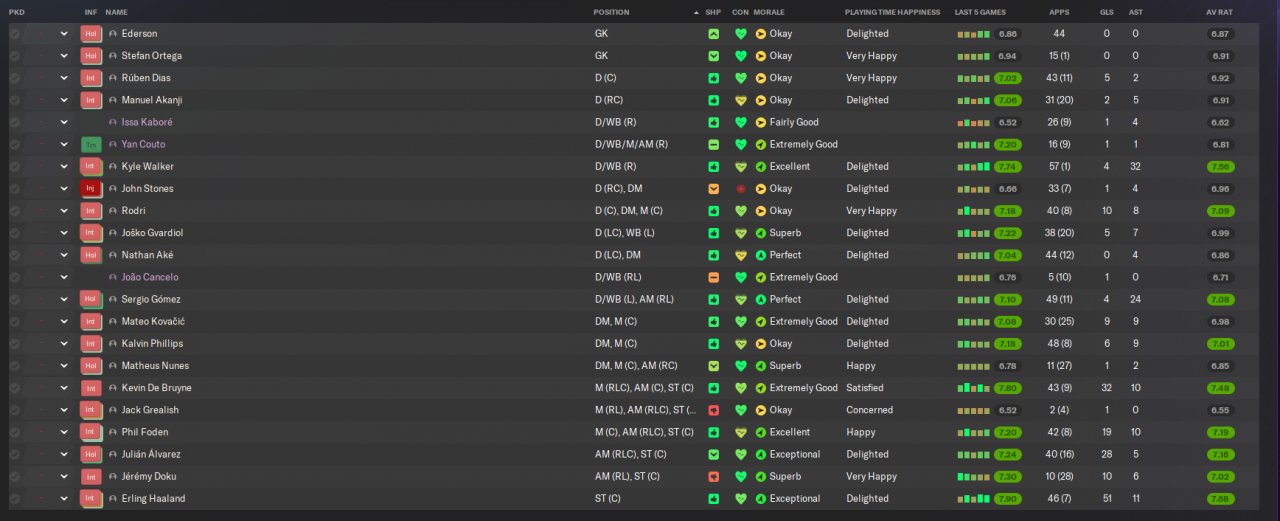This screenshot has height=521, width=1280.
Task: Open the selection dropdown on Issa Kaboré's row
Action: tap(64, 122)
